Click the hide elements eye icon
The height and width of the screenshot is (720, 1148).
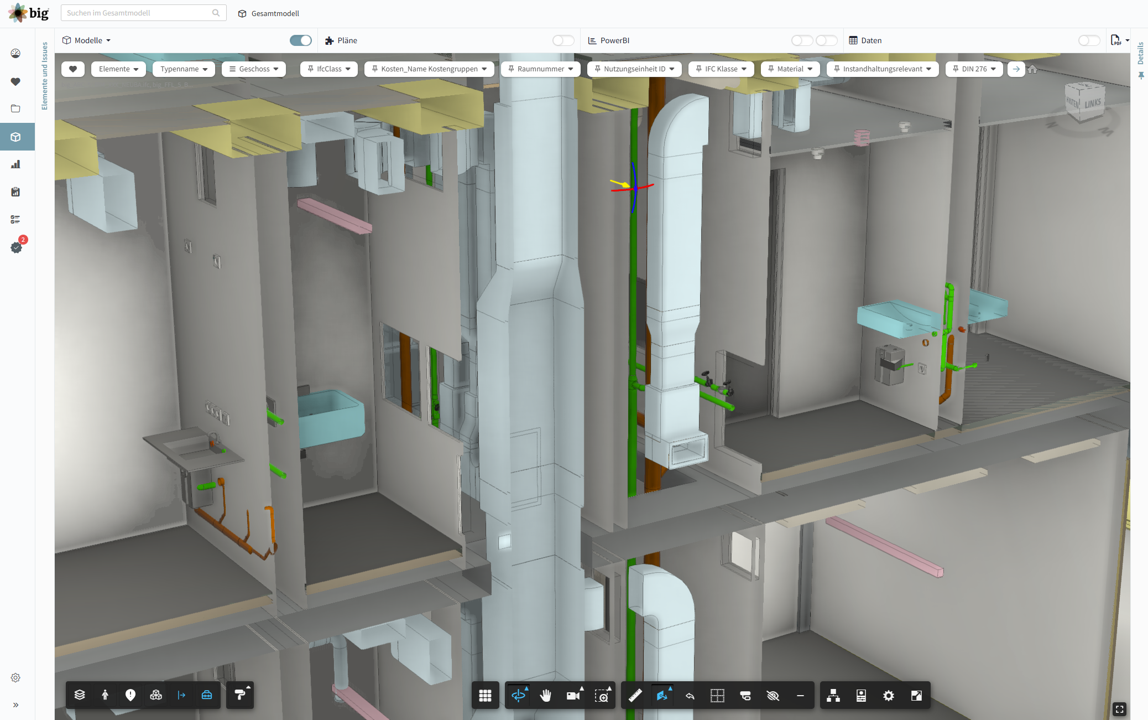772,695
